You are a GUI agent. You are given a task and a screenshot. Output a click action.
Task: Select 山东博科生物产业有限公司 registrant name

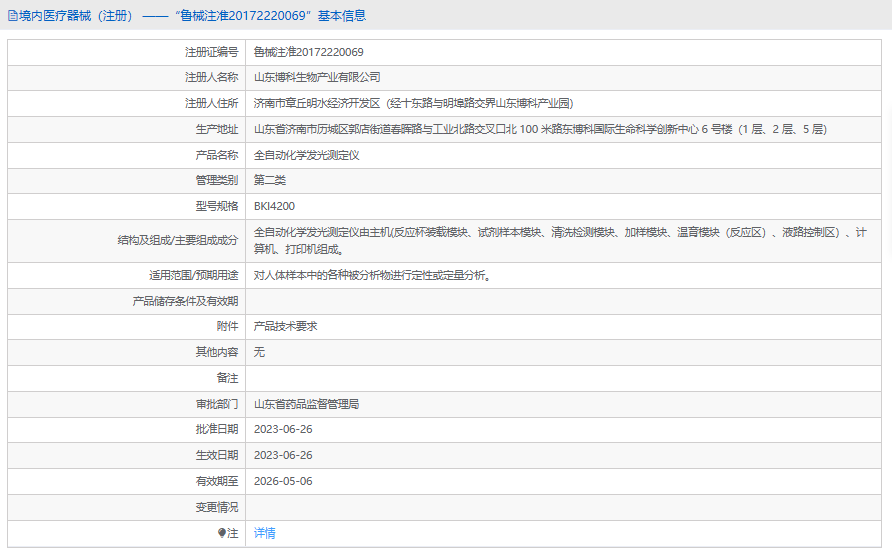point(317,77)
